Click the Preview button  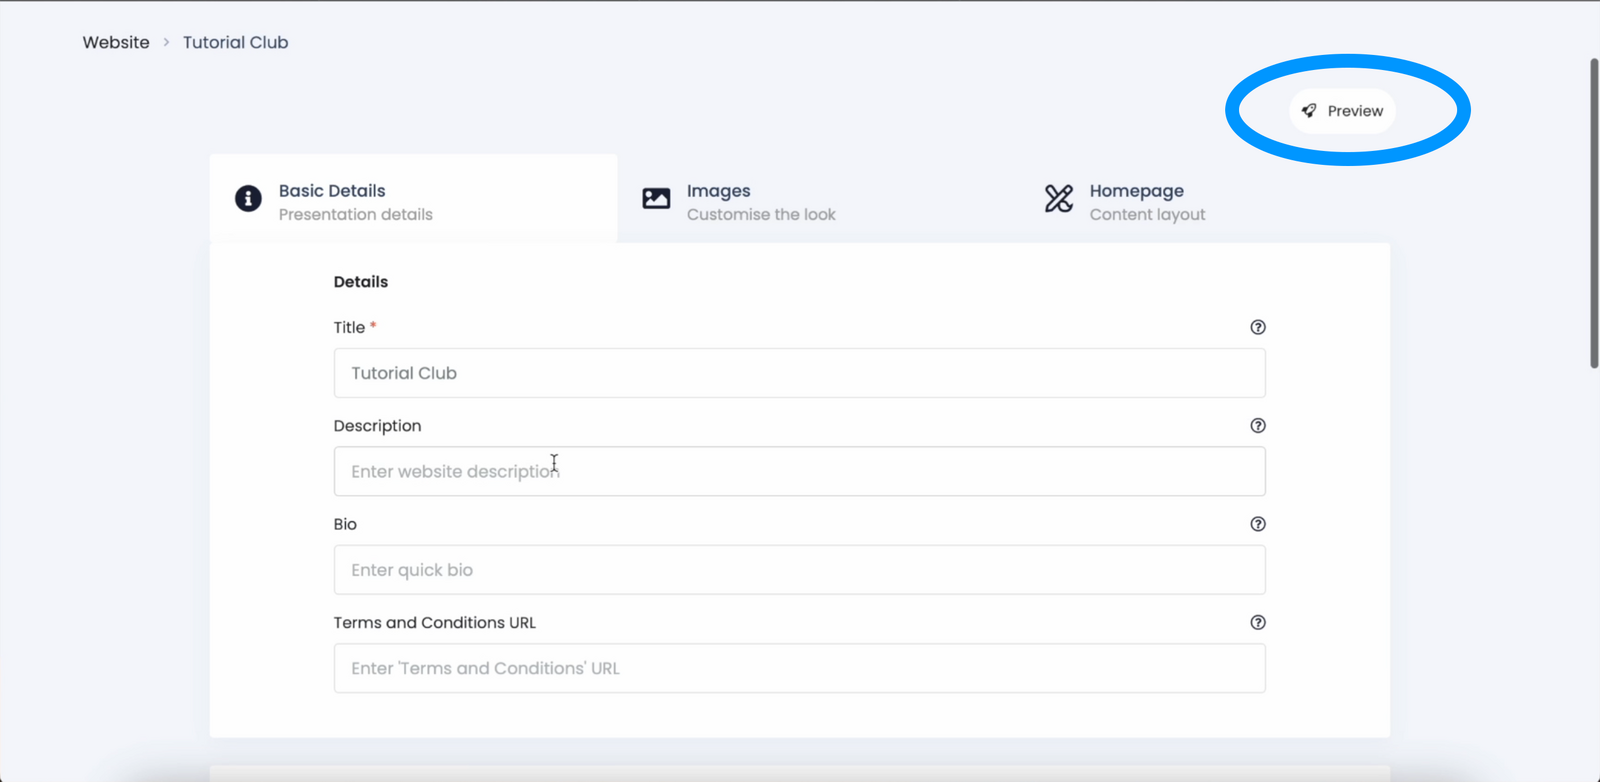[1342, 111]
